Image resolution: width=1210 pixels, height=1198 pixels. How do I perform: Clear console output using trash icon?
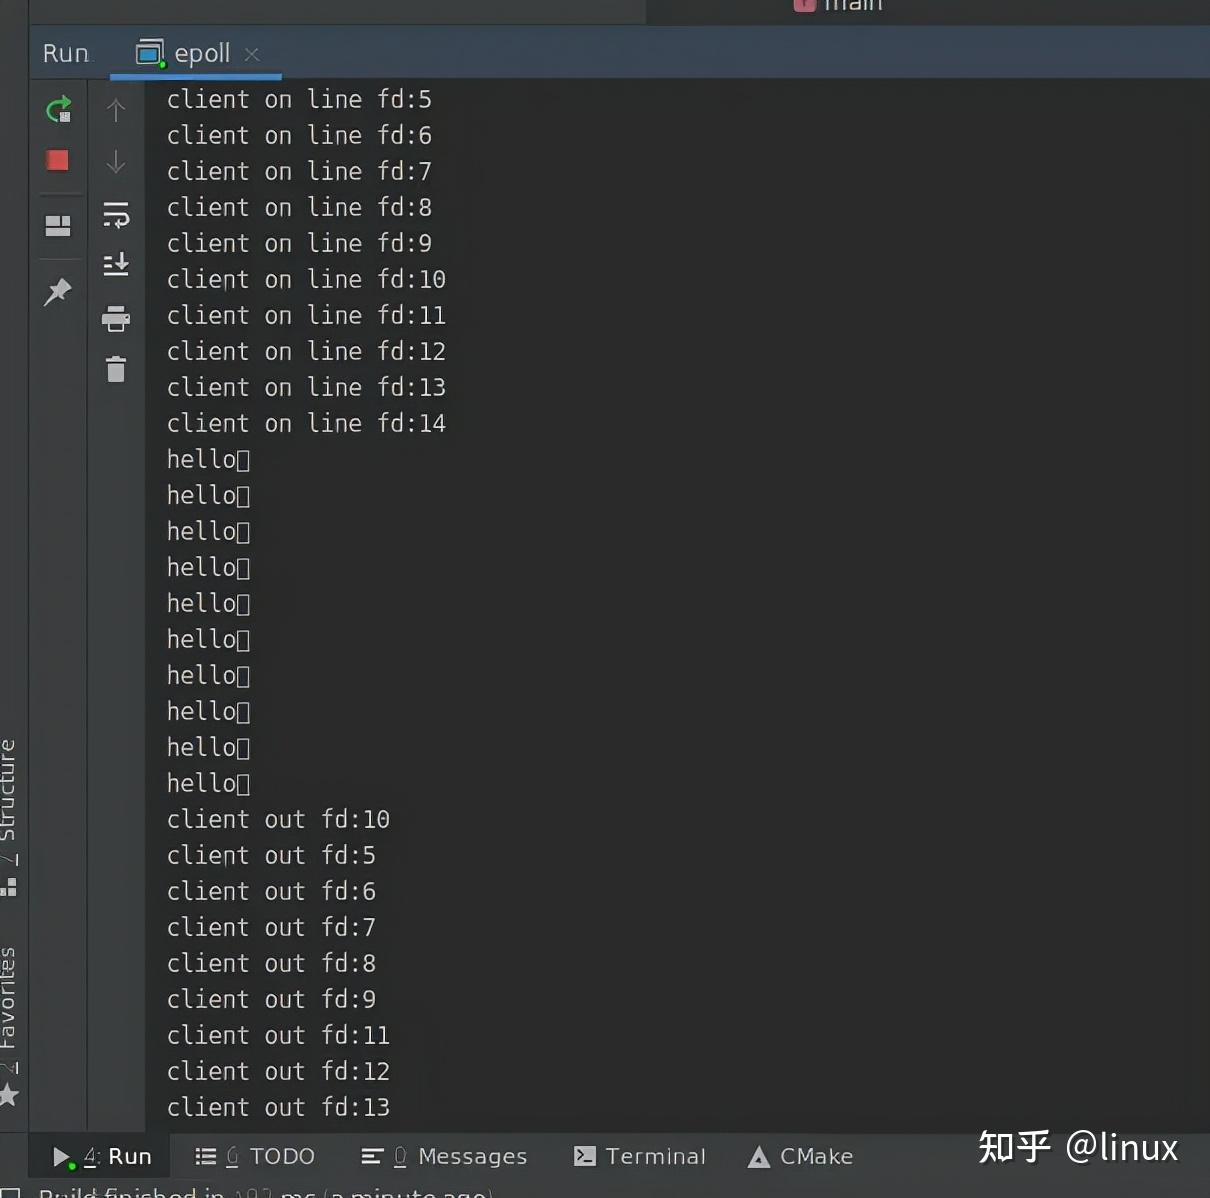click(116, 369)
